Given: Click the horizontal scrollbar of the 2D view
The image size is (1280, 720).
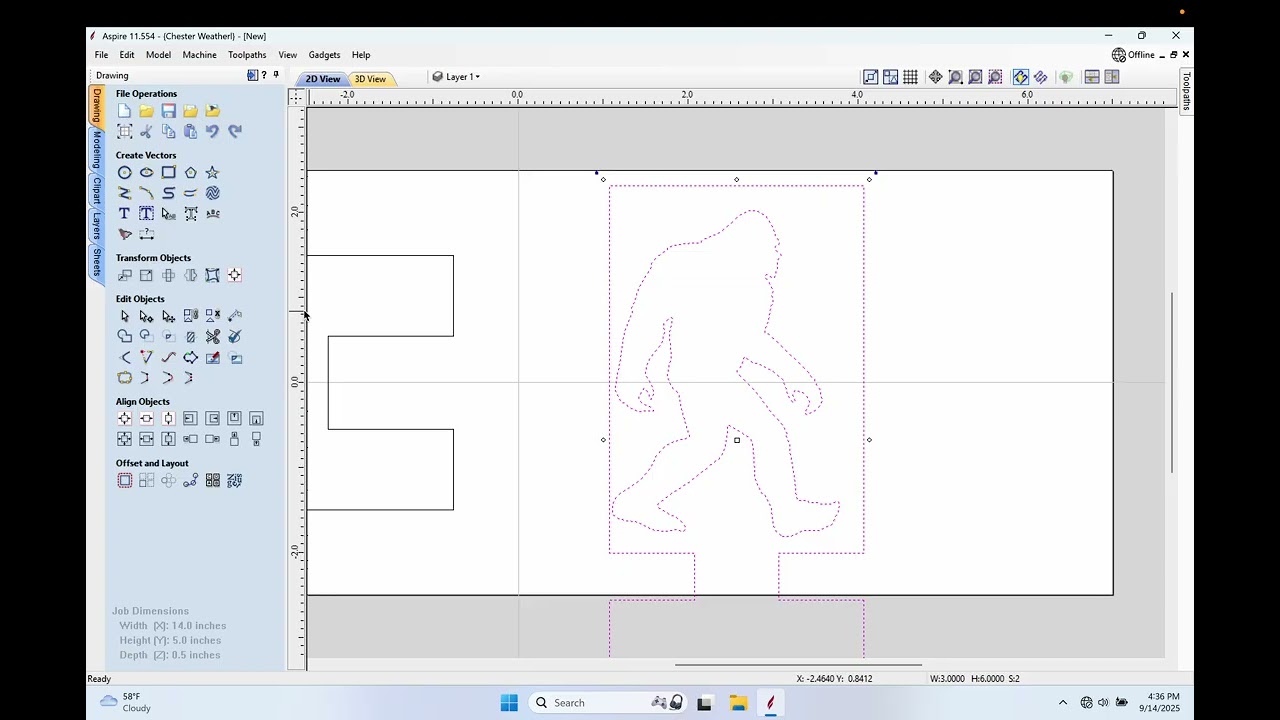Looking at the screenshot, I should 798,665.
